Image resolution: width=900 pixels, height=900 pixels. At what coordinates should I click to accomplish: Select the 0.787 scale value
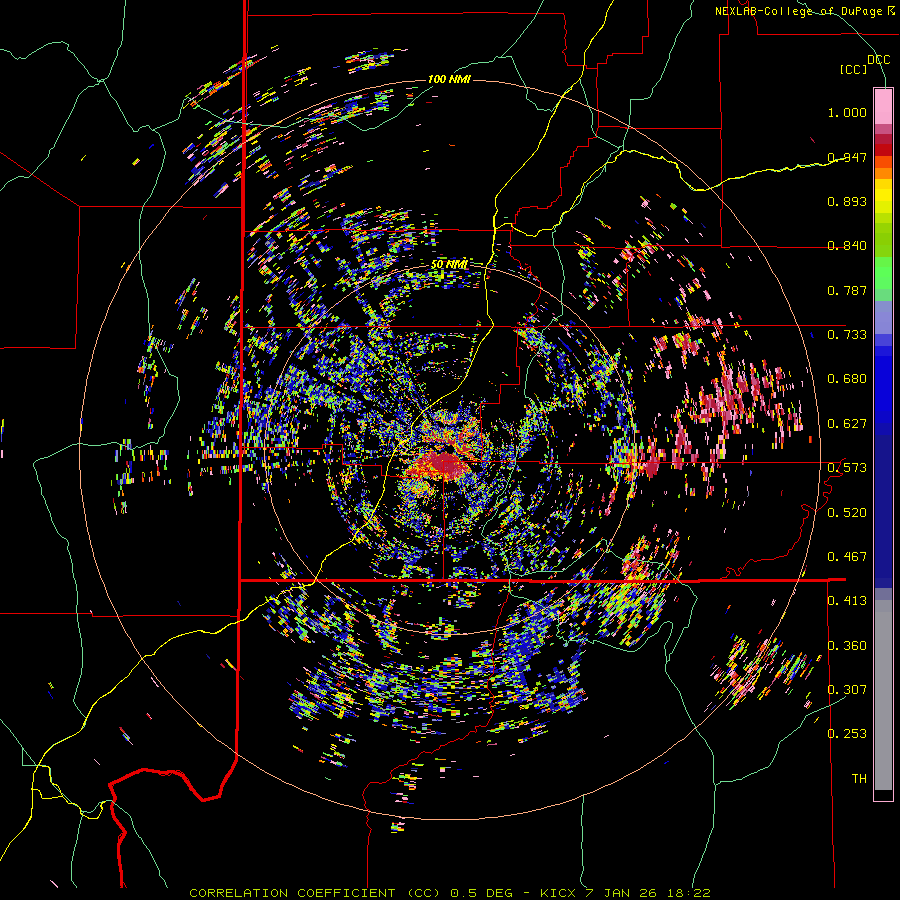pyautogui.click(x=847, y=290)
